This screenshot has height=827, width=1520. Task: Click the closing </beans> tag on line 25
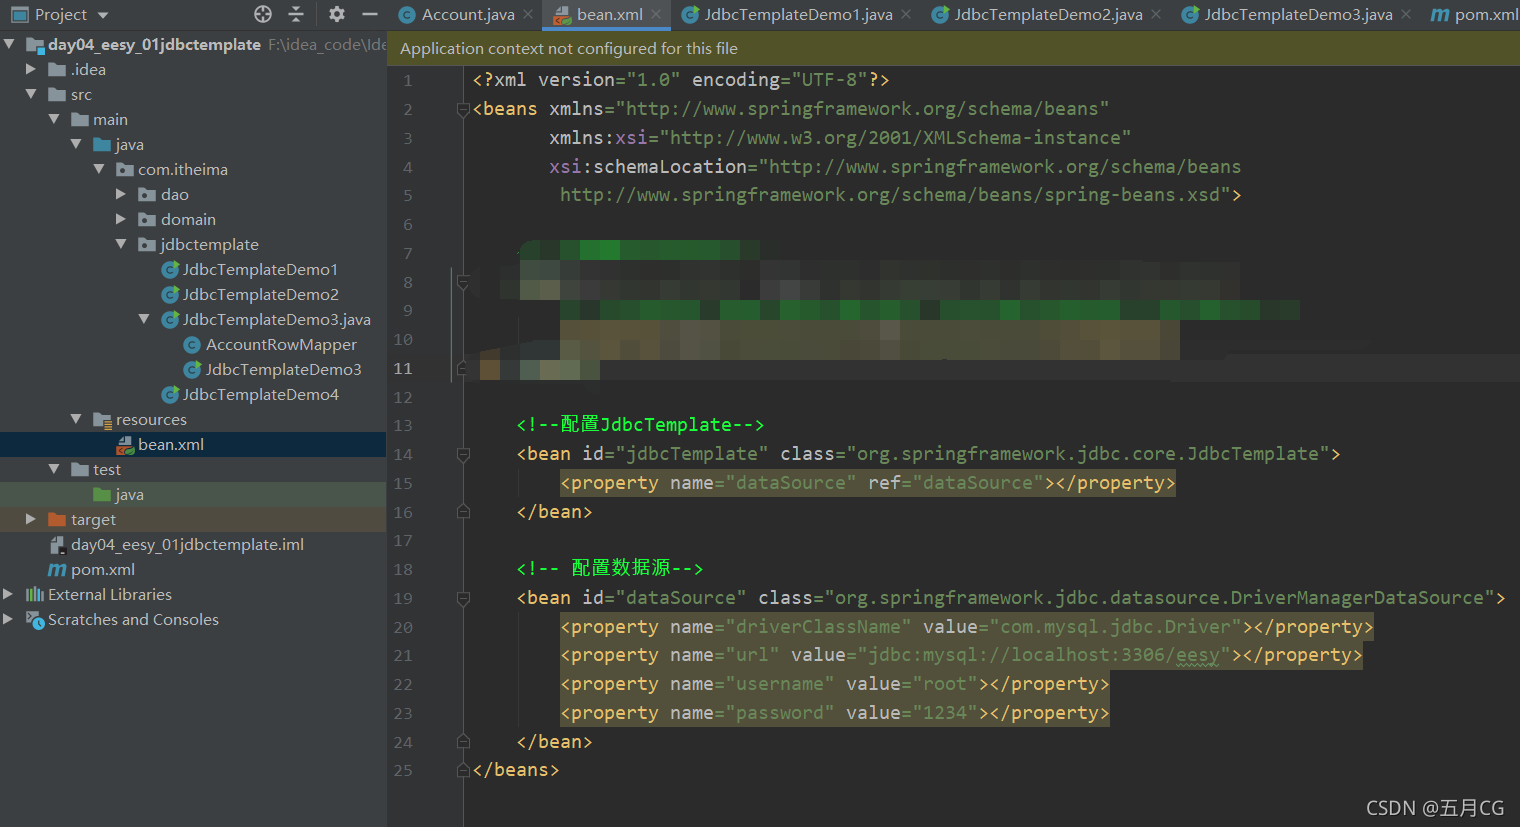coord(516,770)
